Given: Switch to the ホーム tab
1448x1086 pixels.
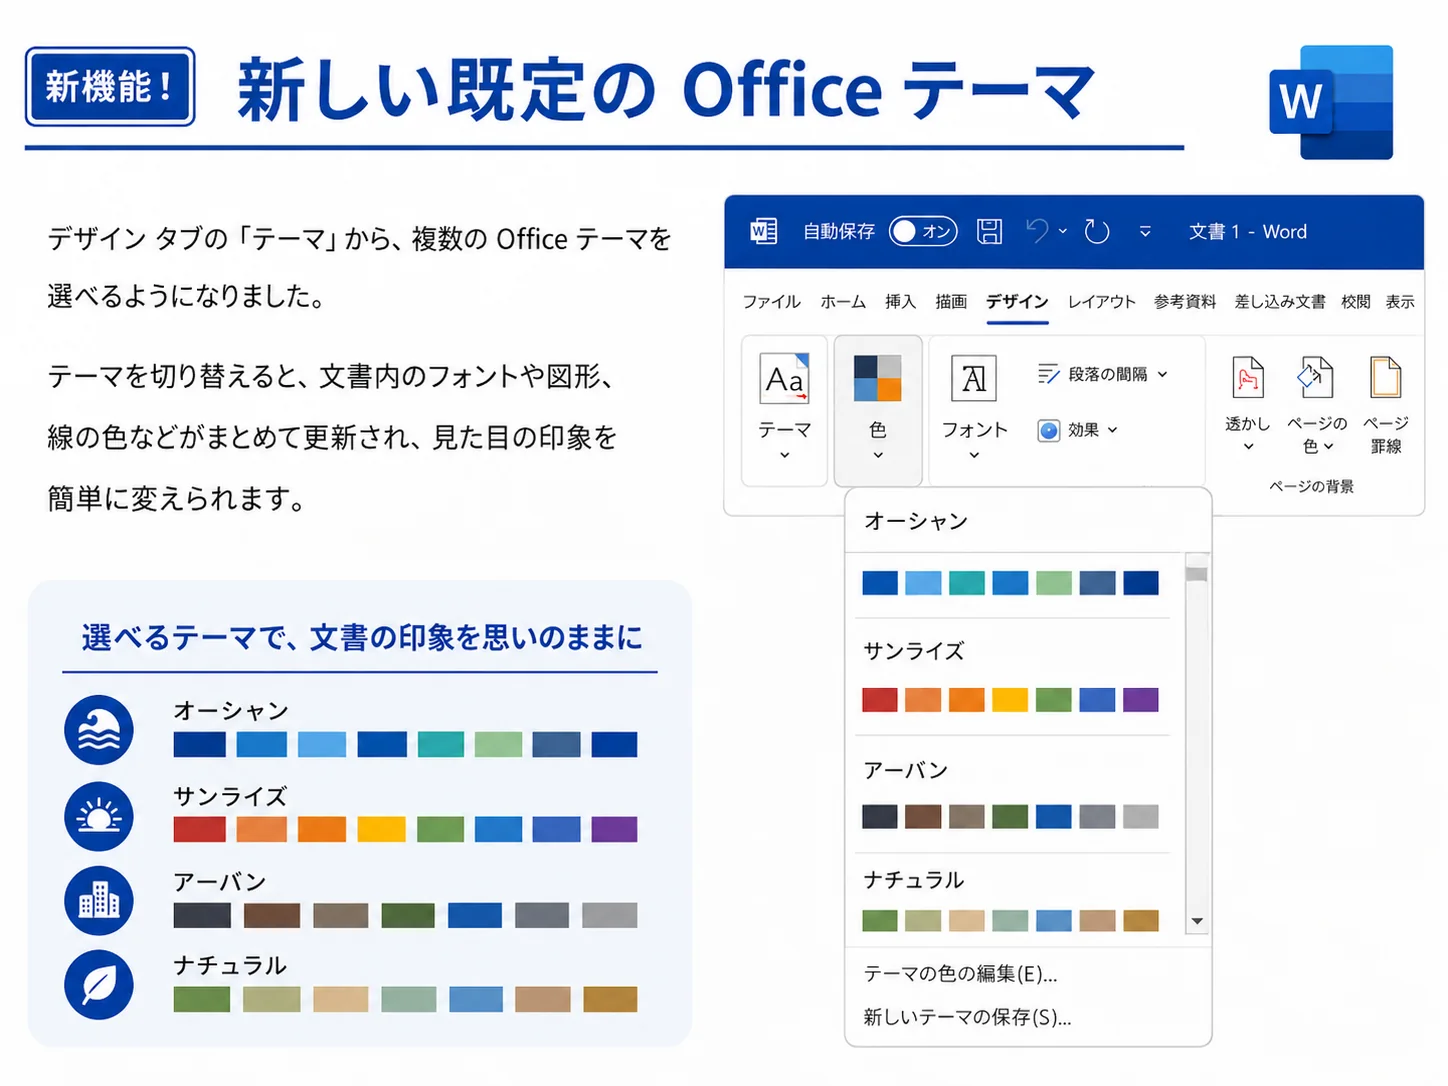Looking at the screenshot, I should [843, 301].
